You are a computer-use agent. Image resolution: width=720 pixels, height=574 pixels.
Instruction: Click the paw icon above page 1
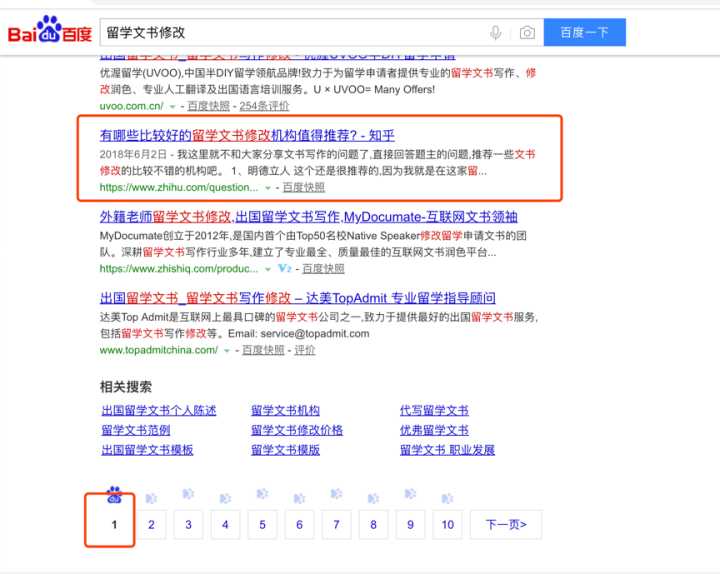pyautogui.click(x=114, y=495)
